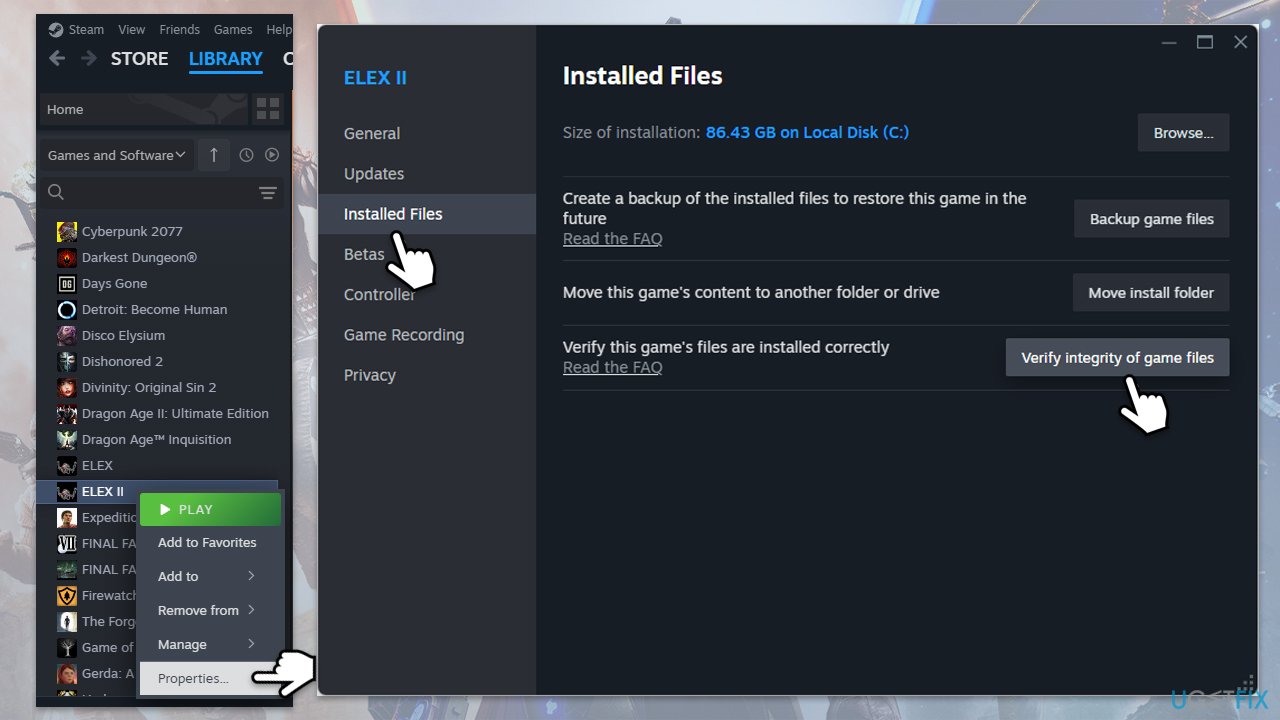The image size is (1280, 720).
Task: Select Detroit: Become Human game icon
Action: (x=67, y=310)
